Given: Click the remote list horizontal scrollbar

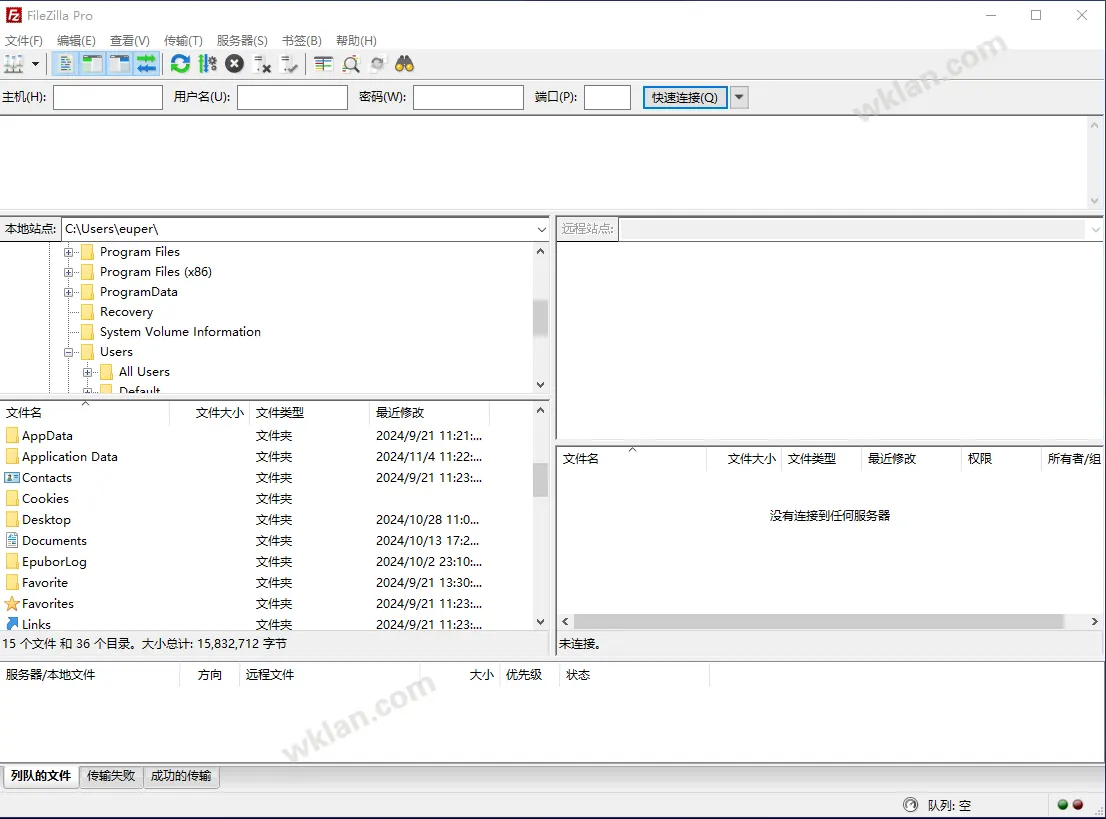Looking at the screenshot, I should click(x=818, y=621).
